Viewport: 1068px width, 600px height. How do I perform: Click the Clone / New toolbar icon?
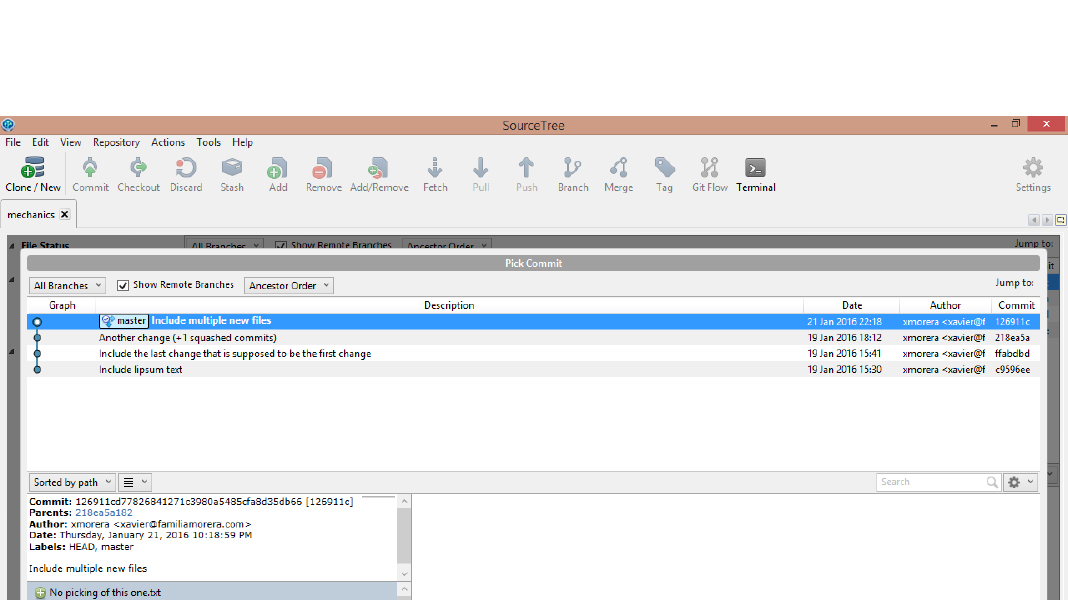pos(32,168)
